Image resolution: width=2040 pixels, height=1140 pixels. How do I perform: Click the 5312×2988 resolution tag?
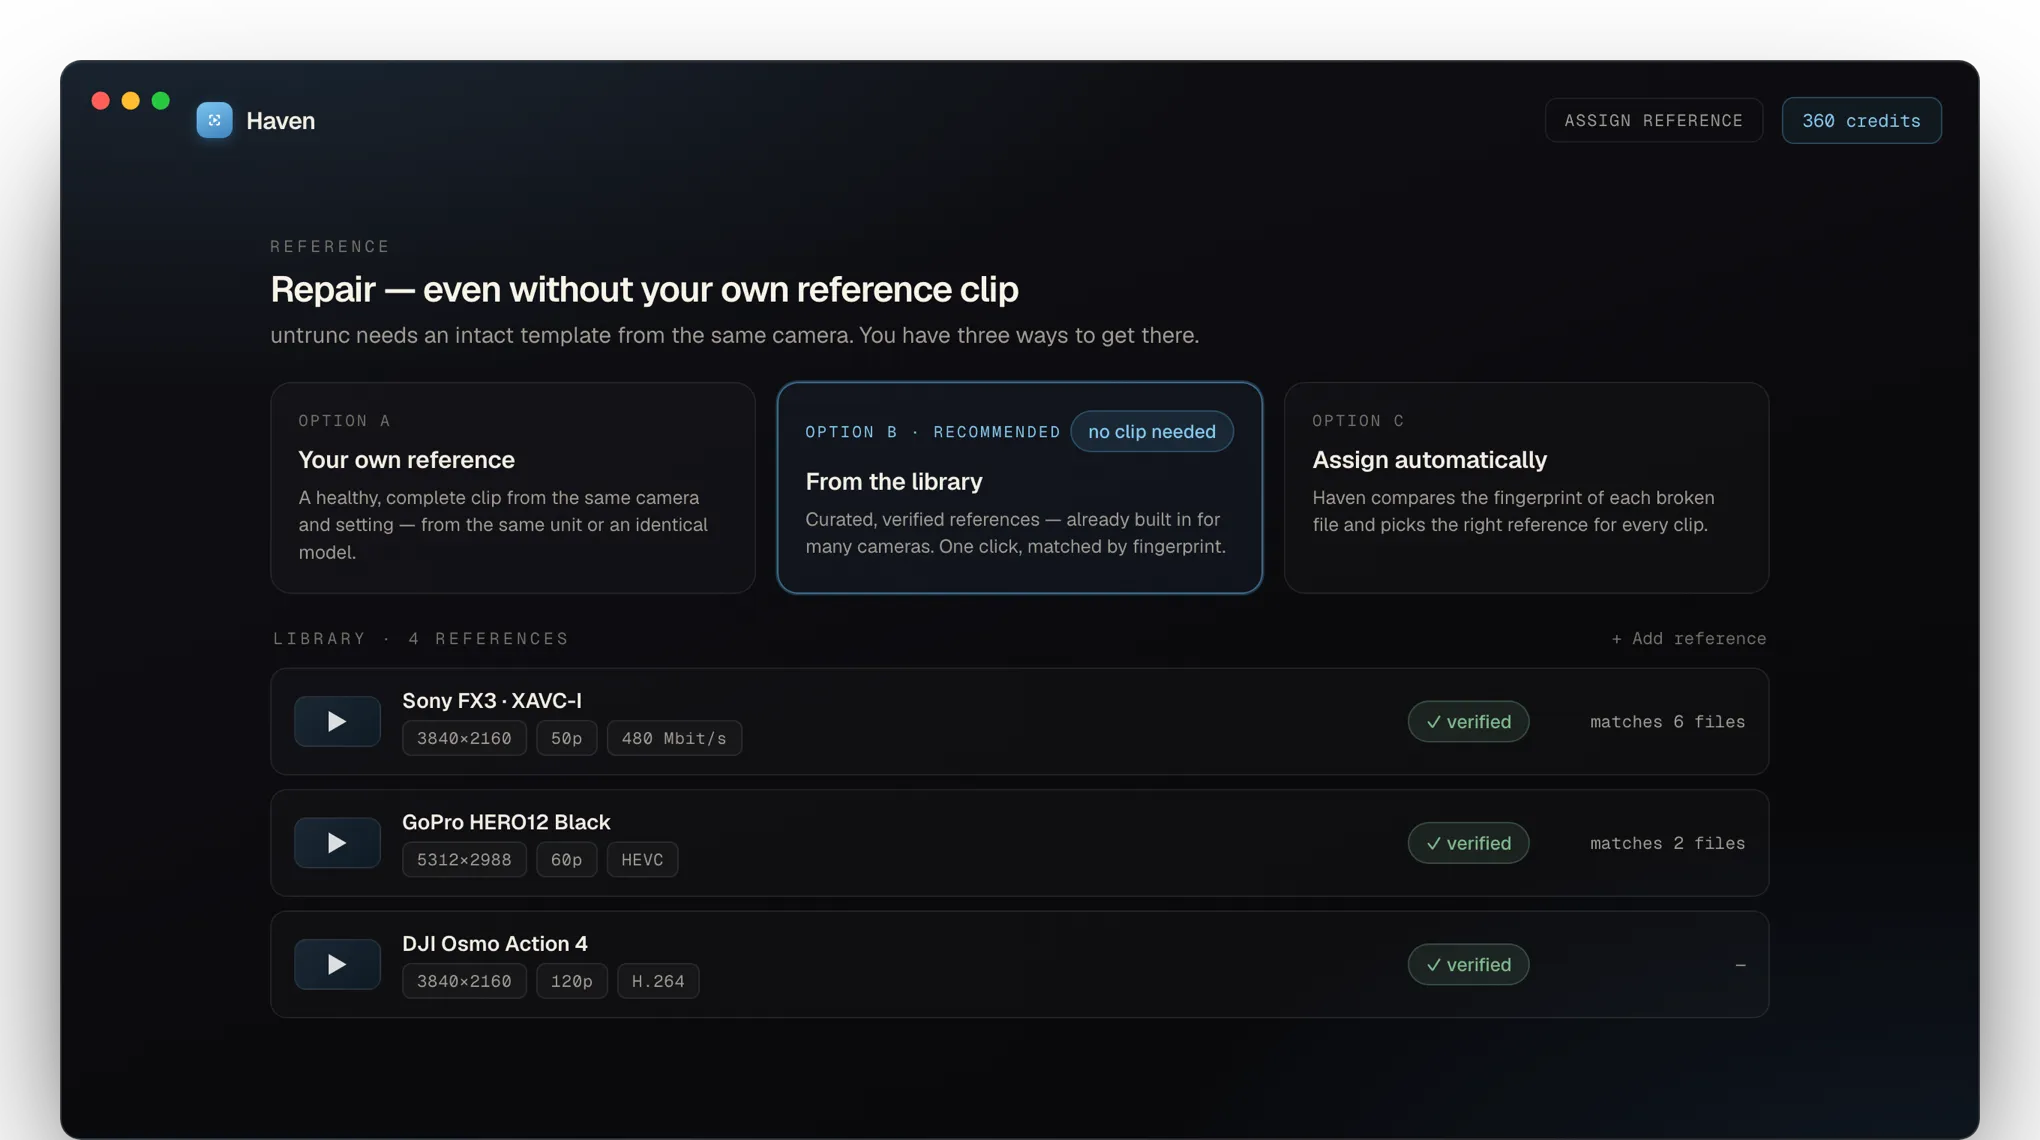click(464, 859)
